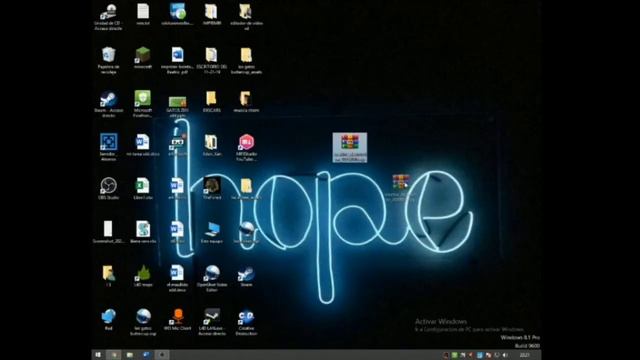Click the highlighted WinRAR archive on desktop
The height and width of the screenshot is (360, 640).
click(x=350, y=147)
